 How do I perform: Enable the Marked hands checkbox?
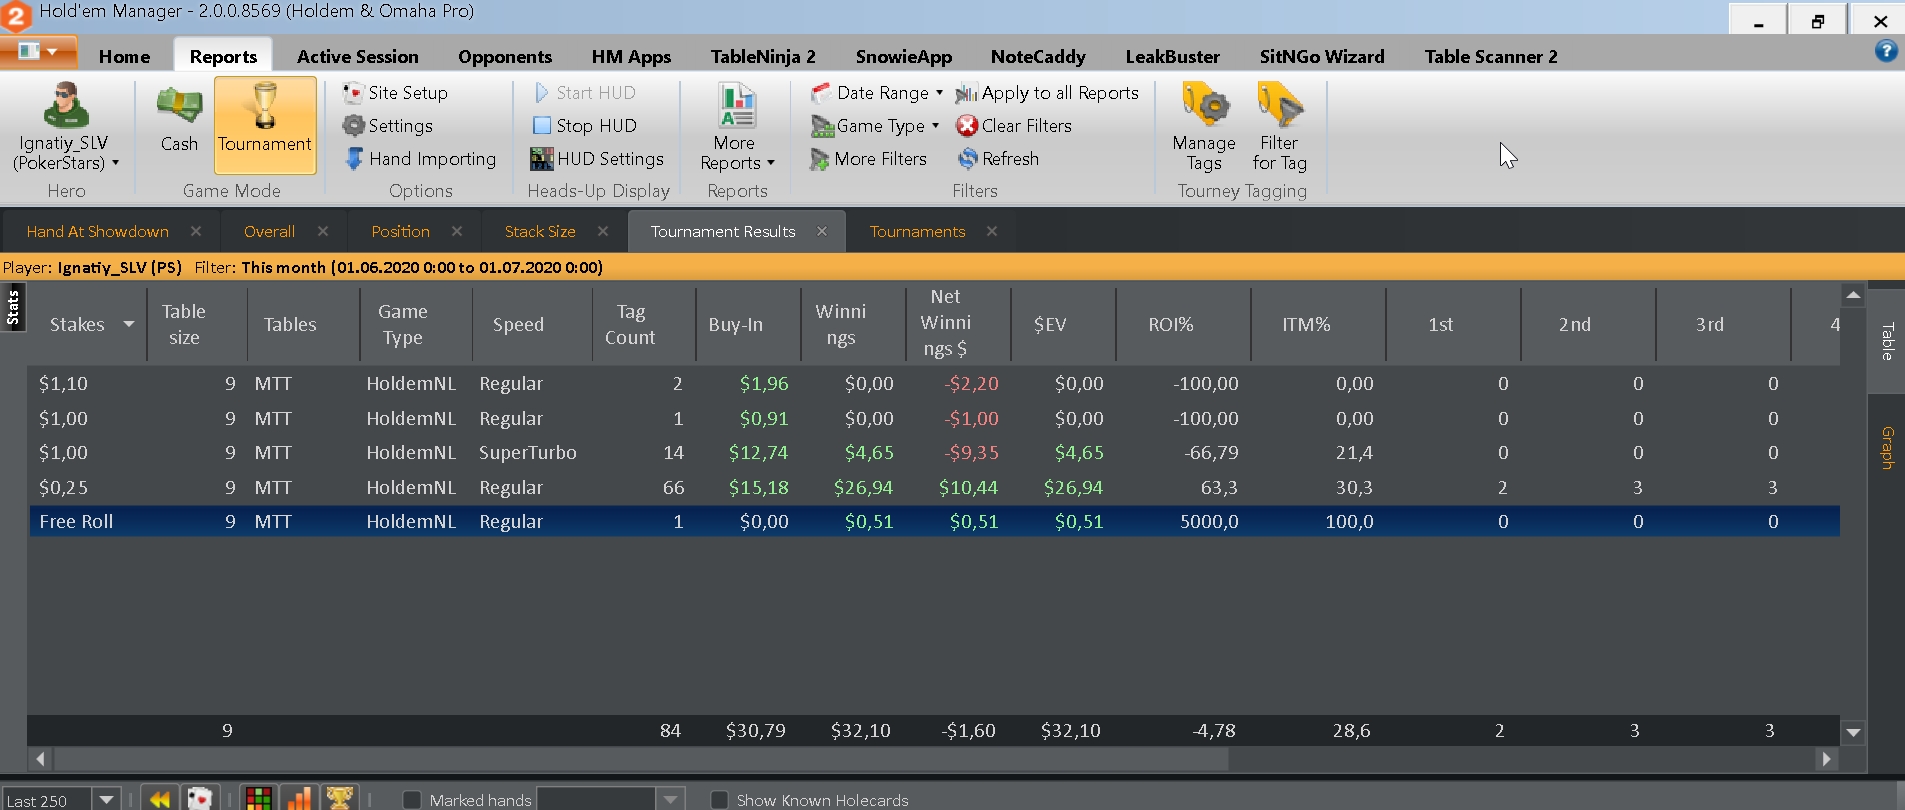pos(411,800)
